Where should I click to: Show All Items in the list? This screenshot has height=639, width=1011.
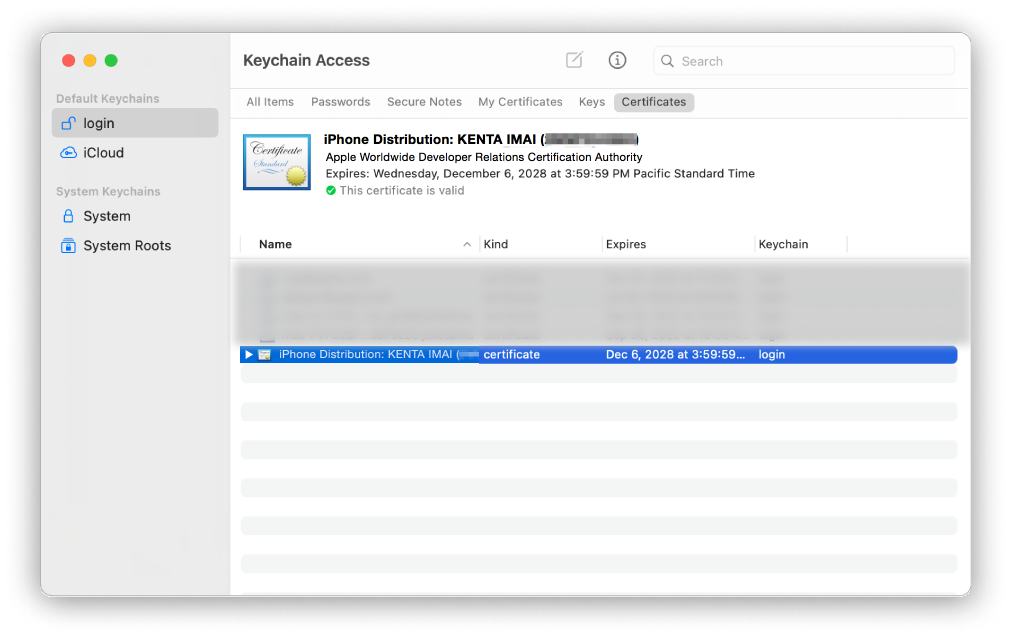click(x=269, y=101)
